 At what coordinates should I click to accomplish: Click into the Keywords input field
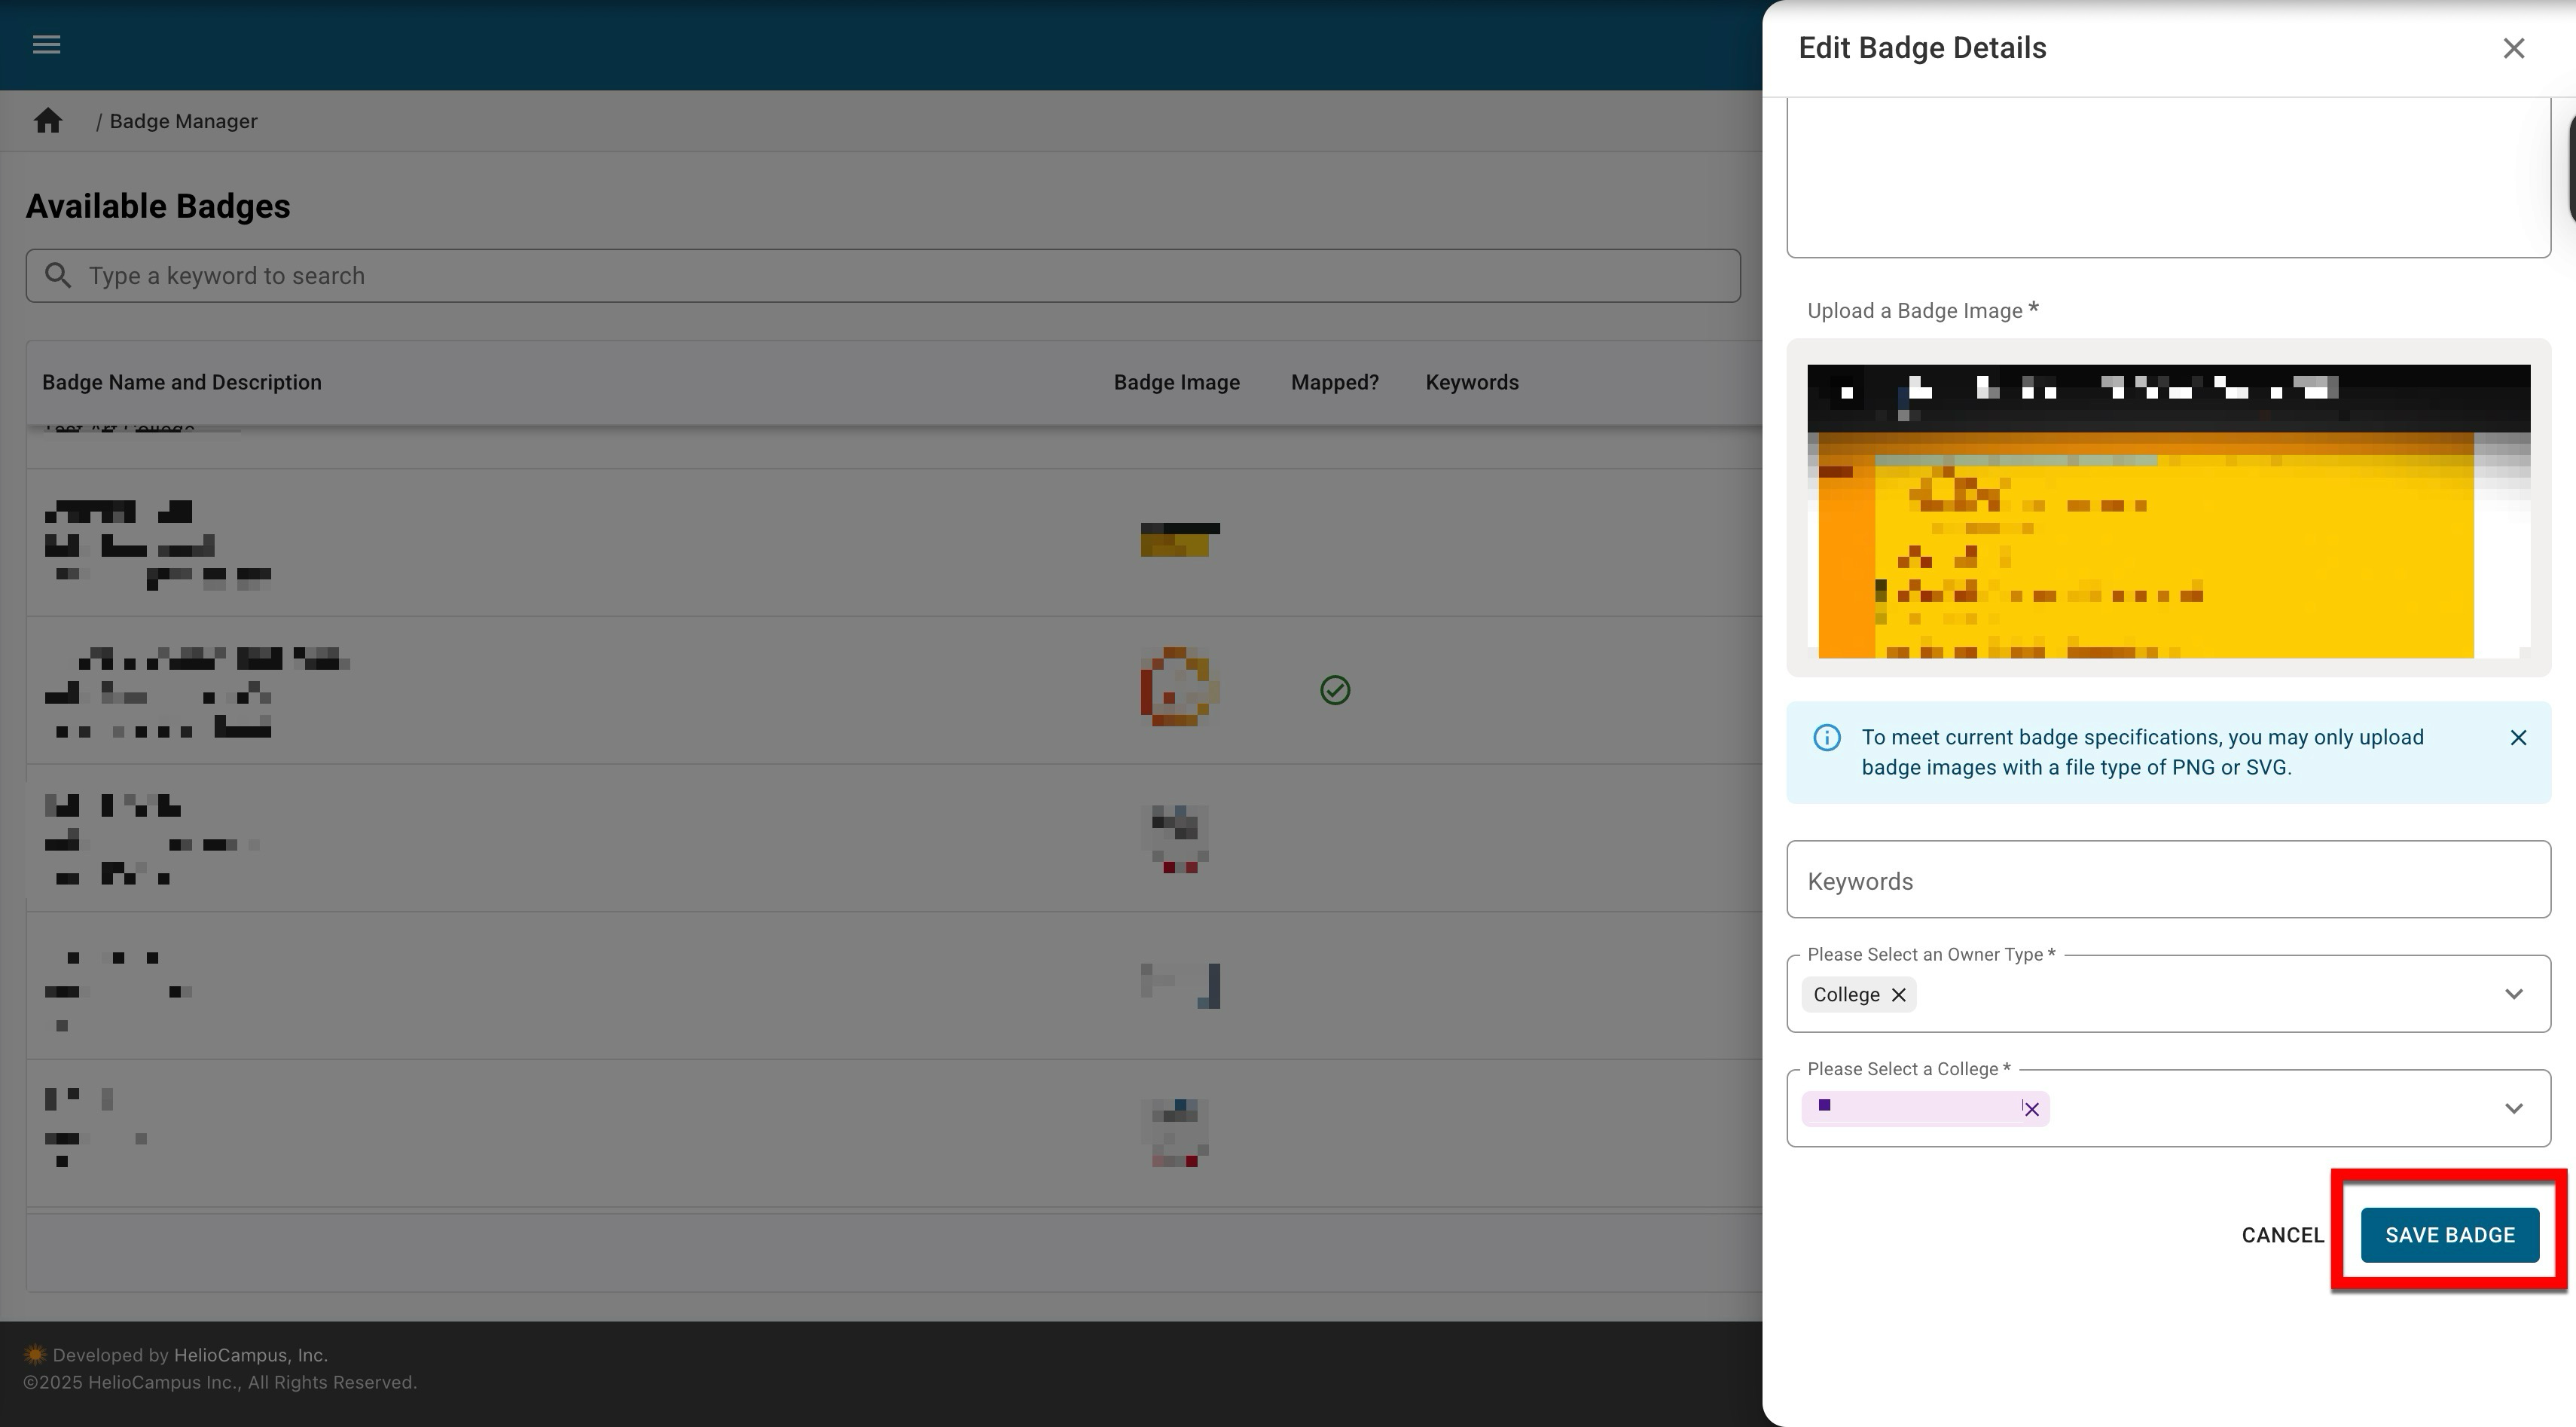click(2168, 880)
